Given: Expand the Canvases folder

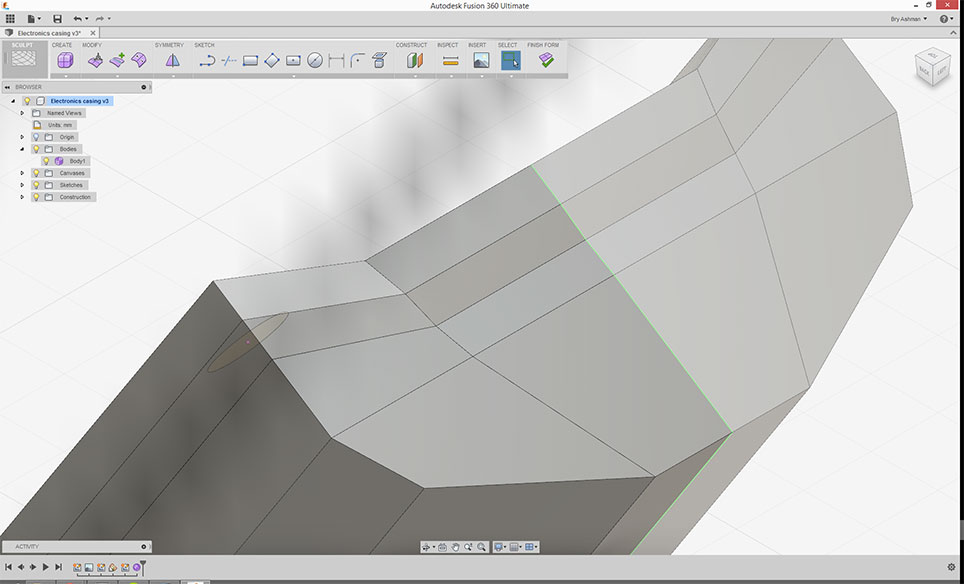Looking at the screenshot, I should (x=22, y=173).
